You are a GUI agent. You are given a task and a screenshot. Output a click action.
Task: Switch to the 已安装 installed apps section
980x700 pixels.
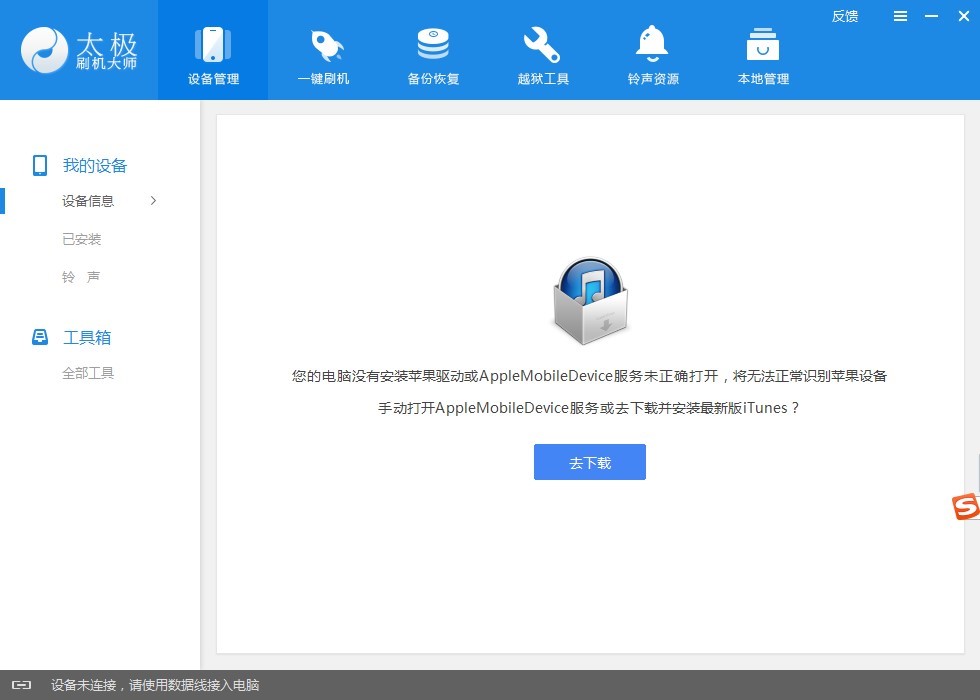[81, 239]
